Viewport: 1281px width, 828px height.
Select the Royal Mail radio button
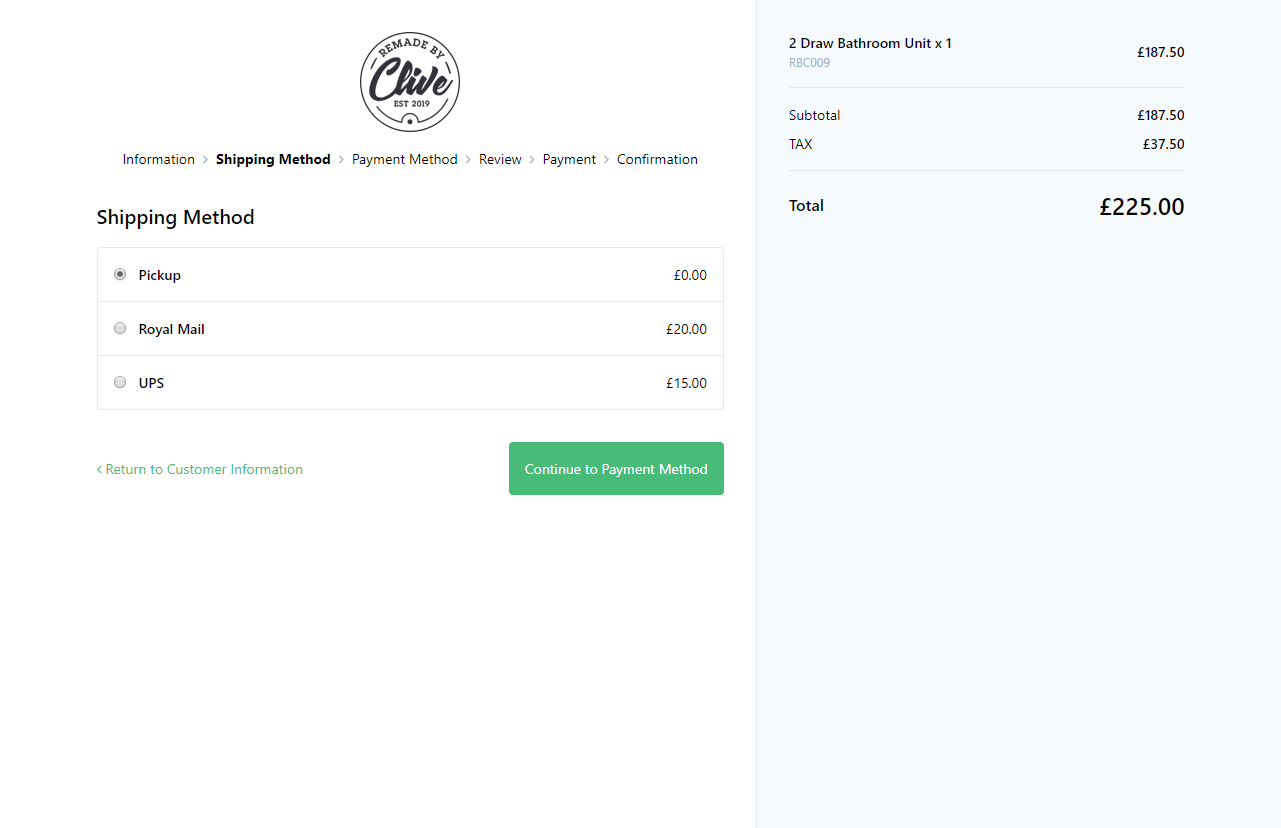tap(120, 328)
